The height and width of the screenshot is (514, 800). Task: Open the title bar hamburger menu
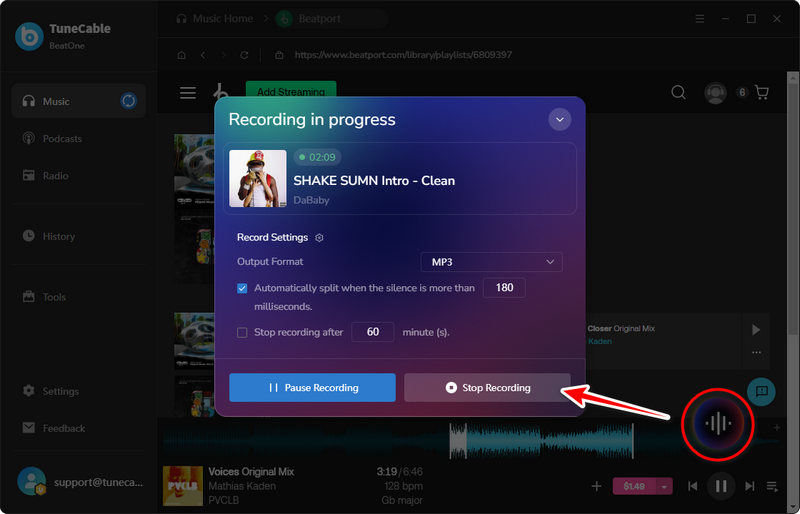click(x=699, y=19)
